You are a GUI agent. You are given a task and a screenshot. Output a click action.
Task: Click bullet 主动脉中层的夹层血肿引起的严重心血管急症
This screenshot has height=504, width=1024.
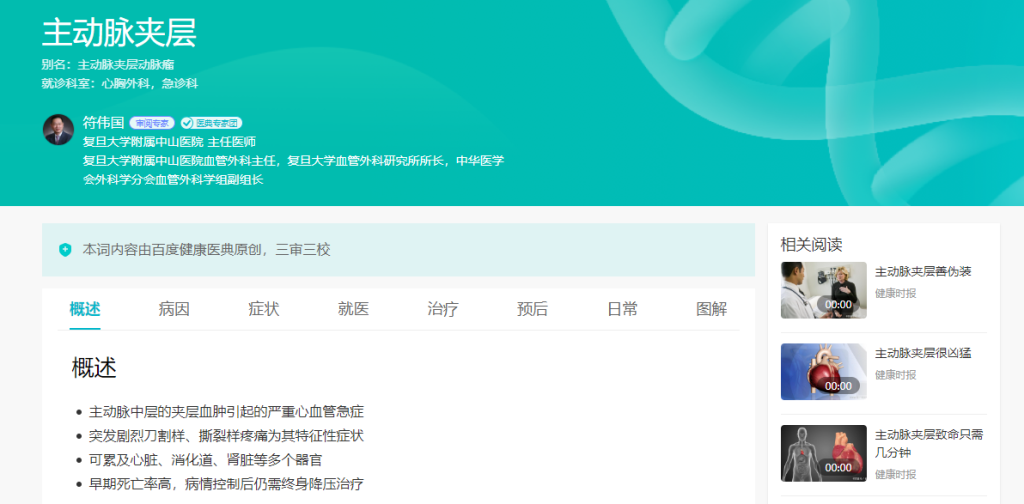226,412
